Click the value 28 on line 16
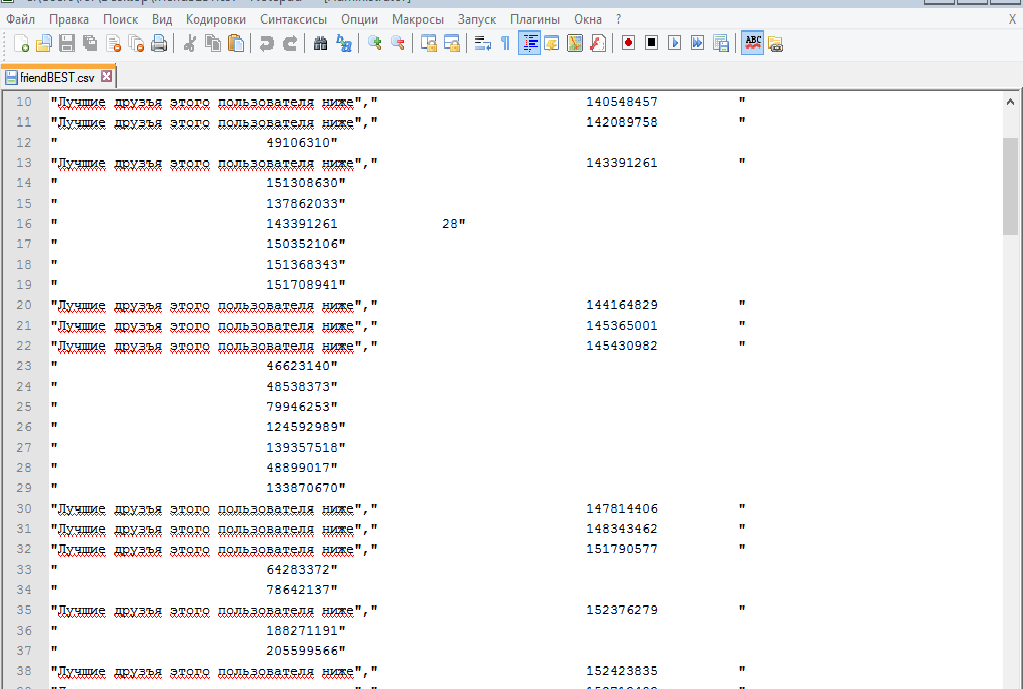 450,224
